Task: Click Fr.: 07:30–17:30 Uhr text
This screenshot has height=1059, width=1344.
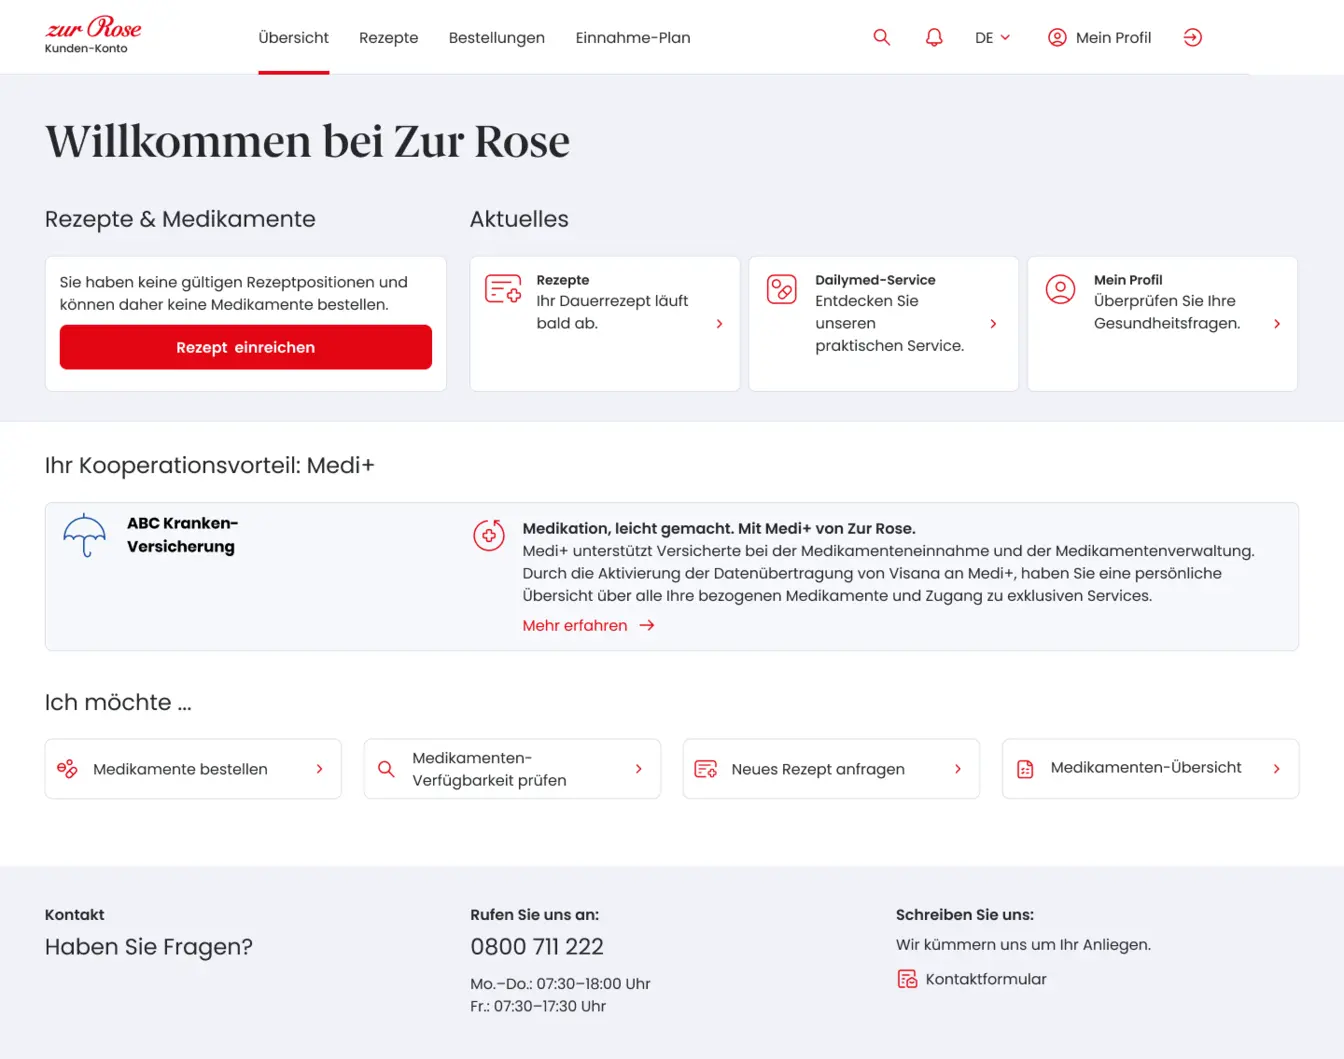Action: [538, 1006]
